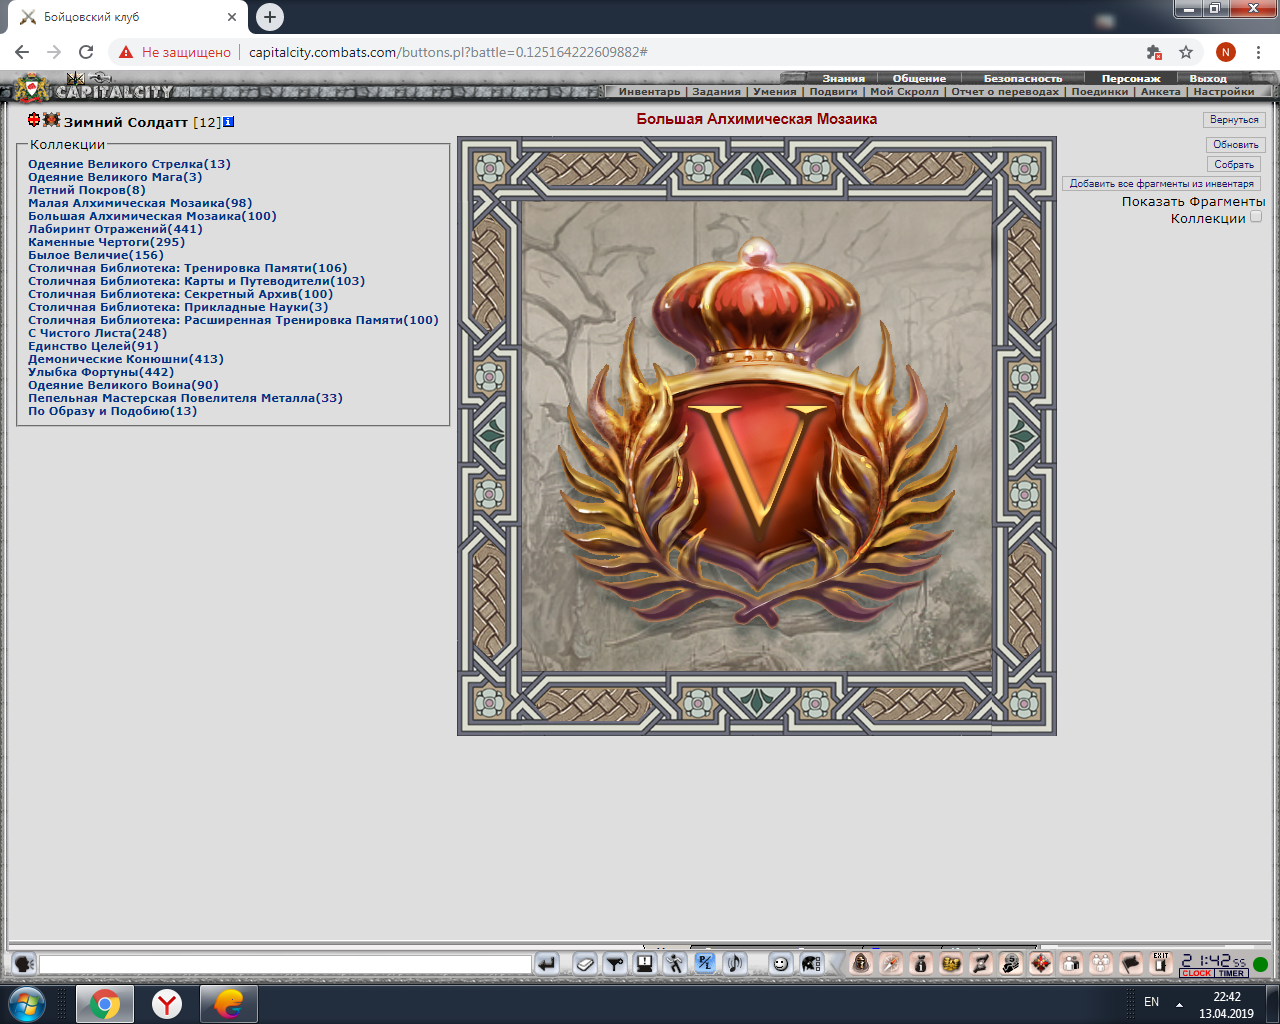
Task: Click the green status circle
Action: click(1261, 965)
